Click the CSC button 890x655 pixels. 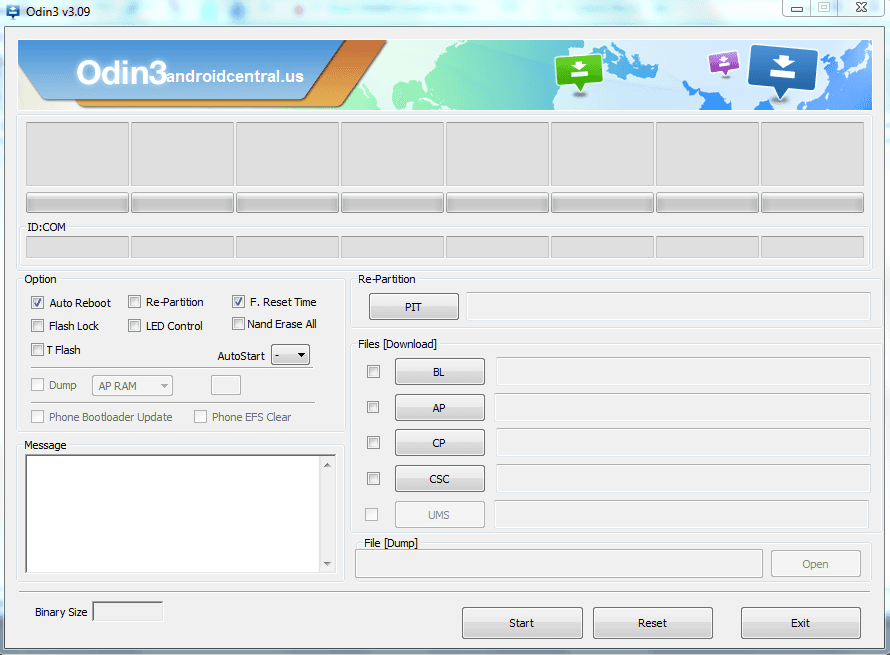[439, 478]
